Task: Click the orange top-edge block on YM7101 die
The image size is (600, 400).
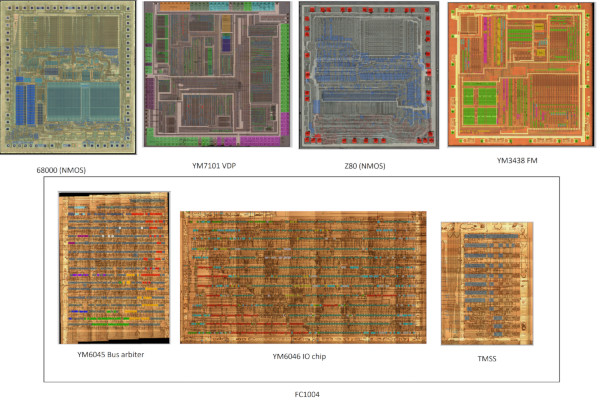Action: pos(174,6)
